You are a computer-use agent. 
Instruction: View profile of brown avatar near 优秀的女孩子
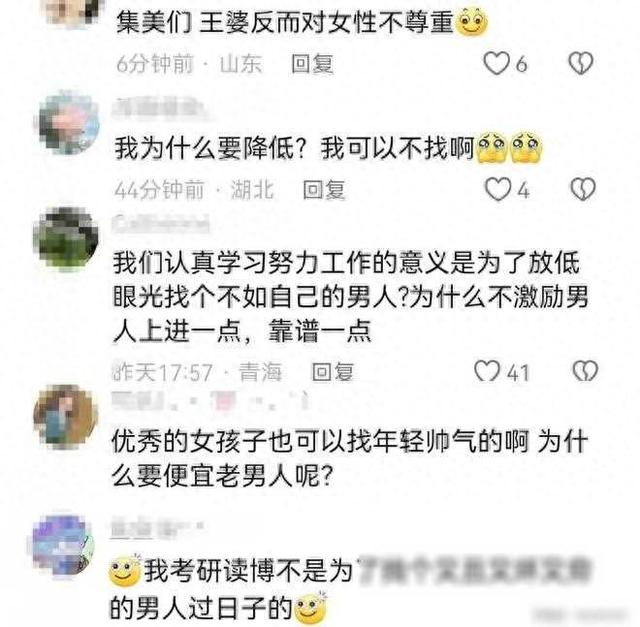pos(66,416)
